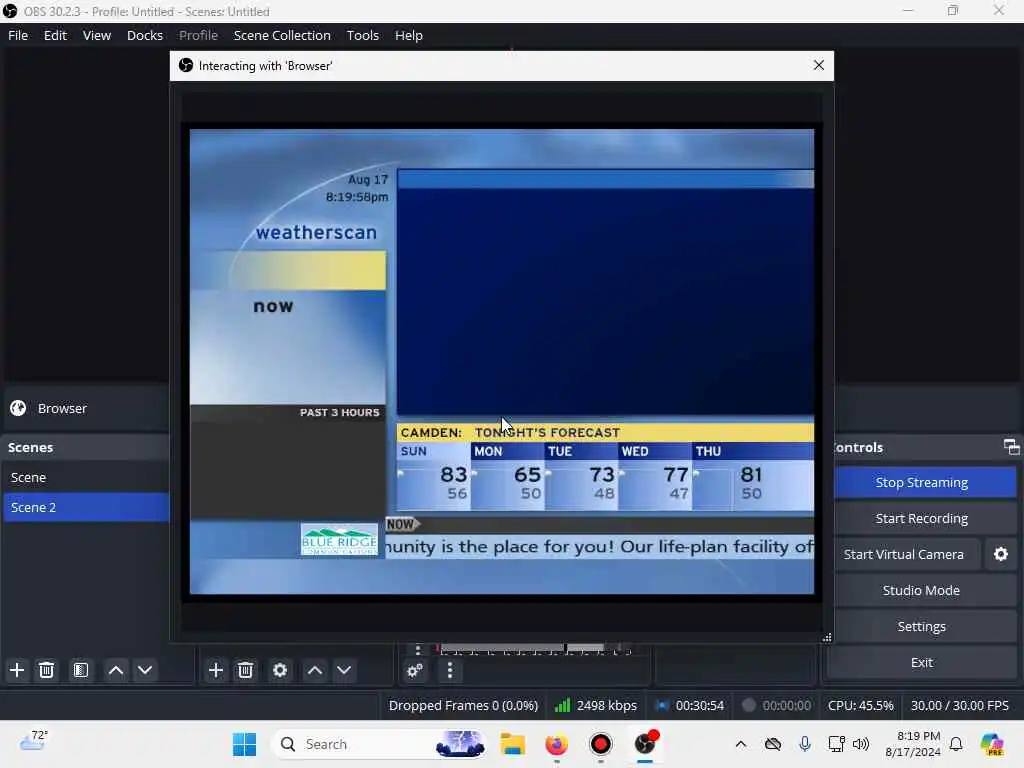Open scene filters icon
Viewport: 1024px width, 768px height.
81,671
